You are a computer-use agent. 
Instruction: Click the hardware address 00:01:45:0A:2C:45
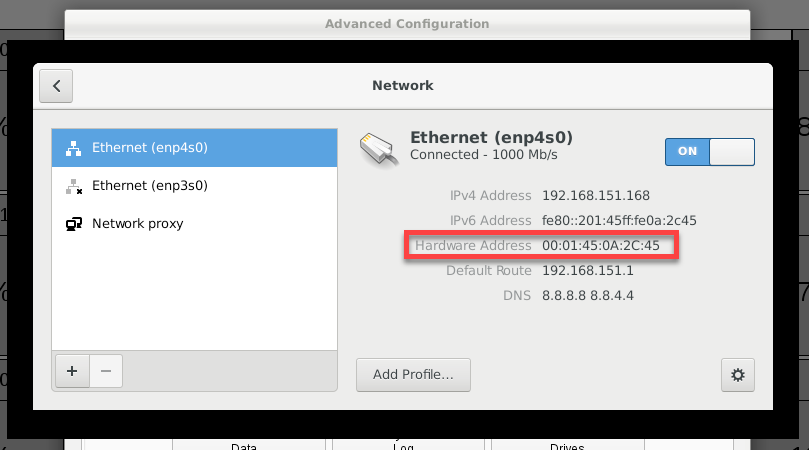601,246
